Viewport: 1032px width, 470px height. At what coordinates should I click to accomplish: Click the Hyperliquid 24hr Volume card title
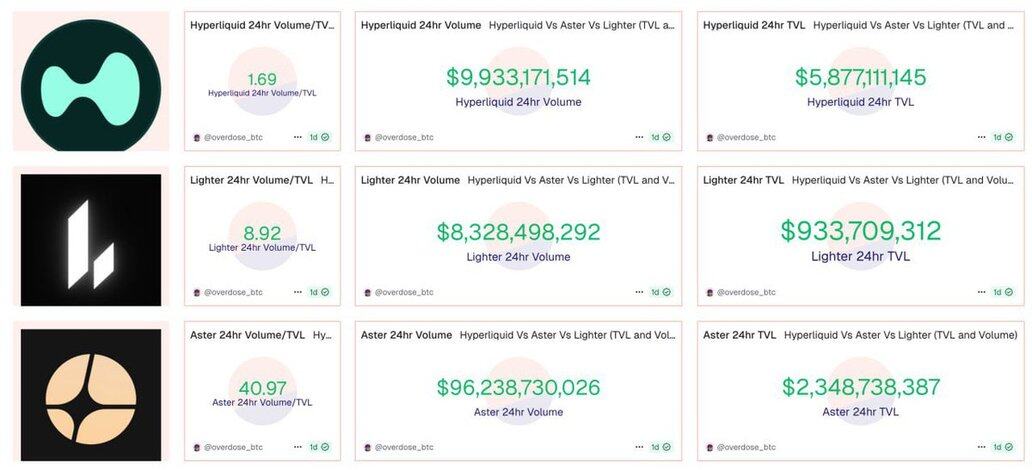pos(420,25)
